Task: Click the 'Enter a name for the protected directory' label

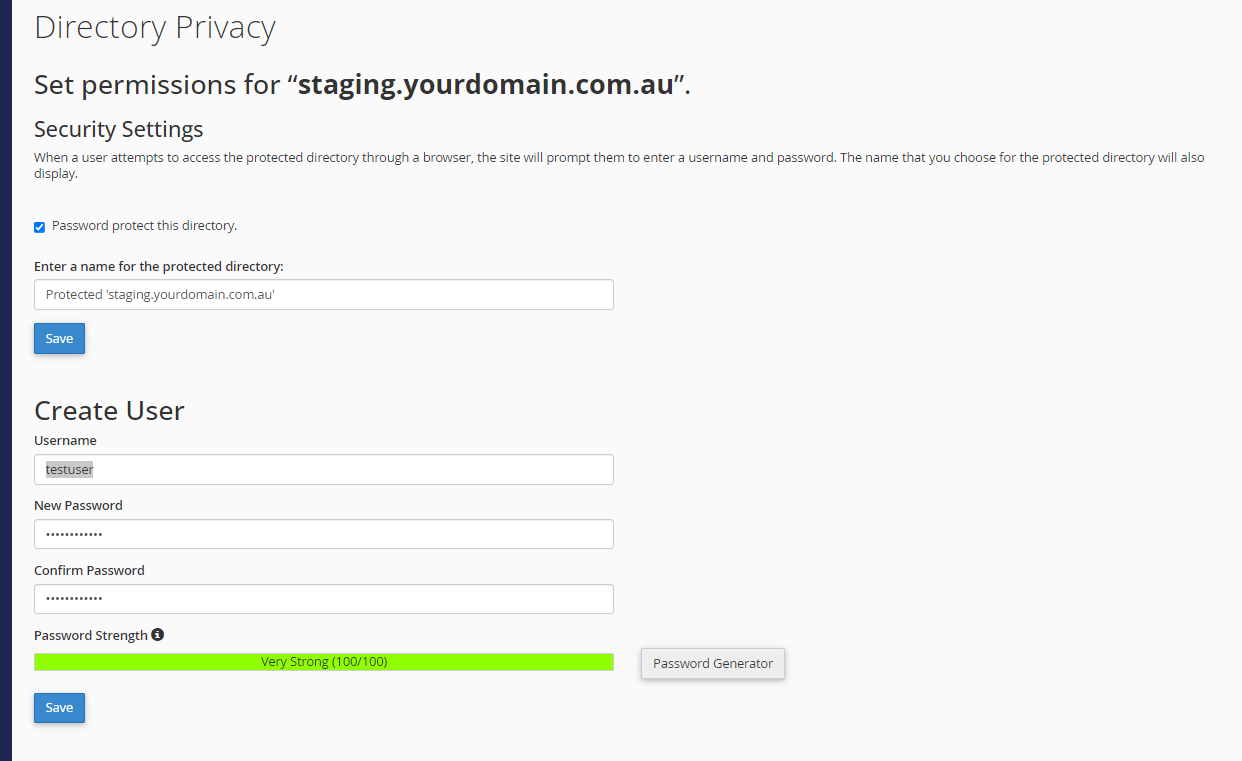Action: [x=159, y=267]
